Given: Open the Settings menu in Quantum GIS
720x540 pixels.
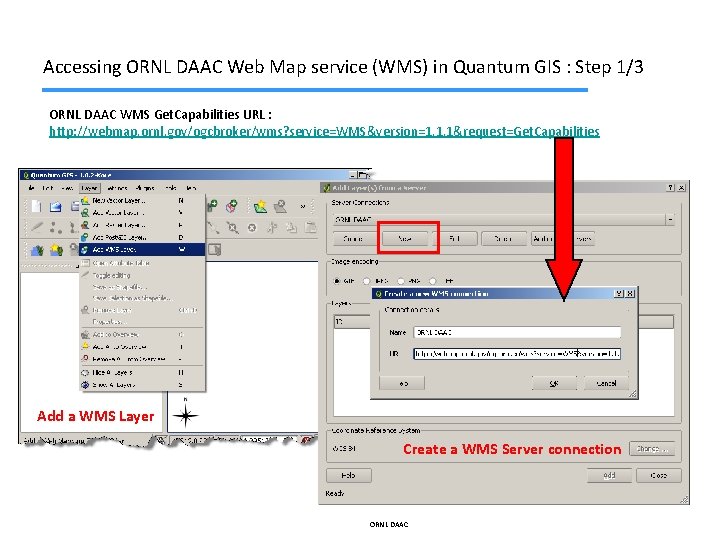Looking at the screenshot, I should point(117,188).
